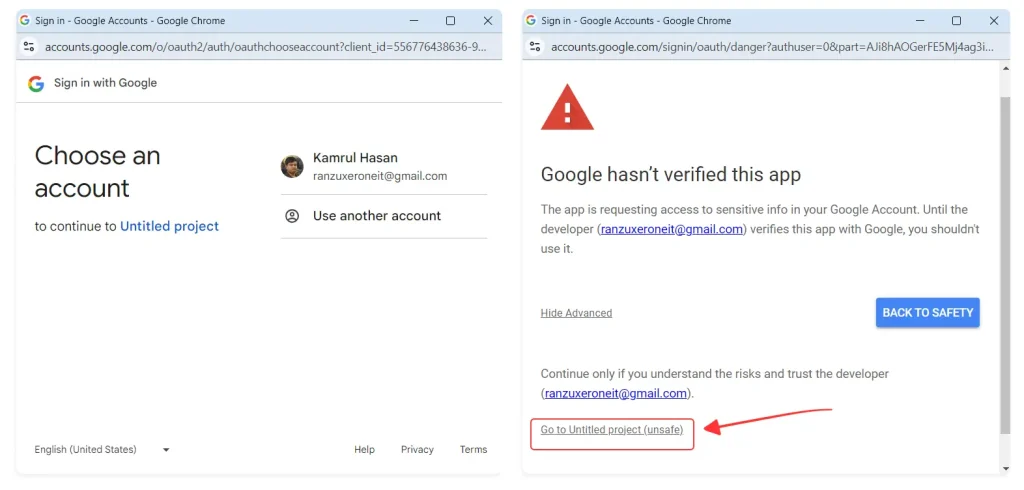The height and width of the screenshot is (490, 1024).
Task: Click Go to Untitled project (unsafe) link
Action: tap(612, 430)
